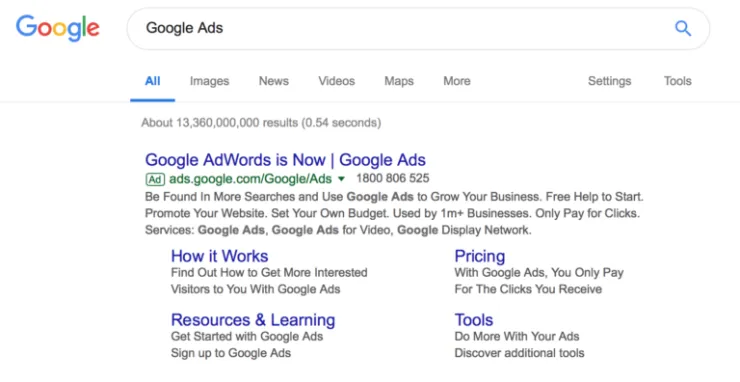740x382 pixels.
Task: Switch to the Videos tab
Action: (336, 81)
